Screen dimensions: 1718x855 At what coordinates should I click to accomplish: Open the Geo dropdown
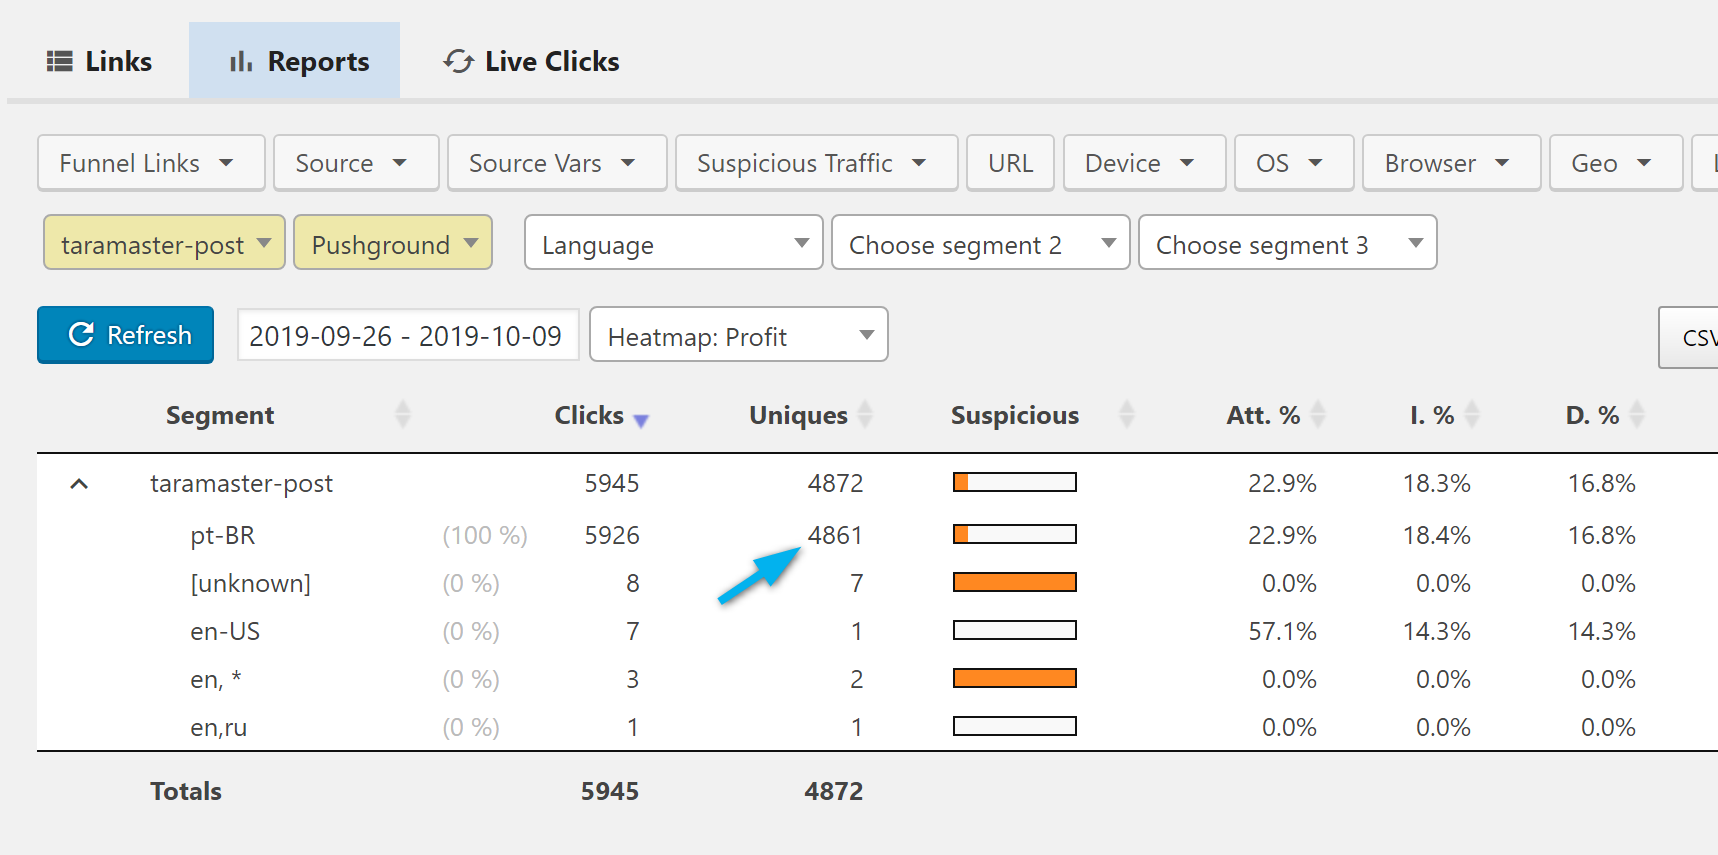[1616, 163]
